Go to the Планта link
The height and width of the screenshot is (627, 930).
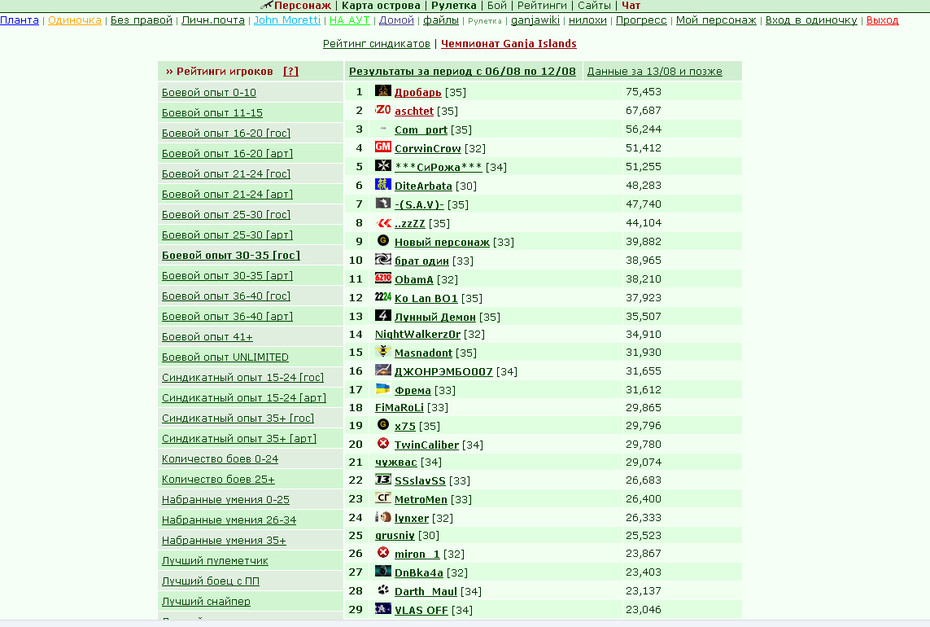tap(20, 20)
